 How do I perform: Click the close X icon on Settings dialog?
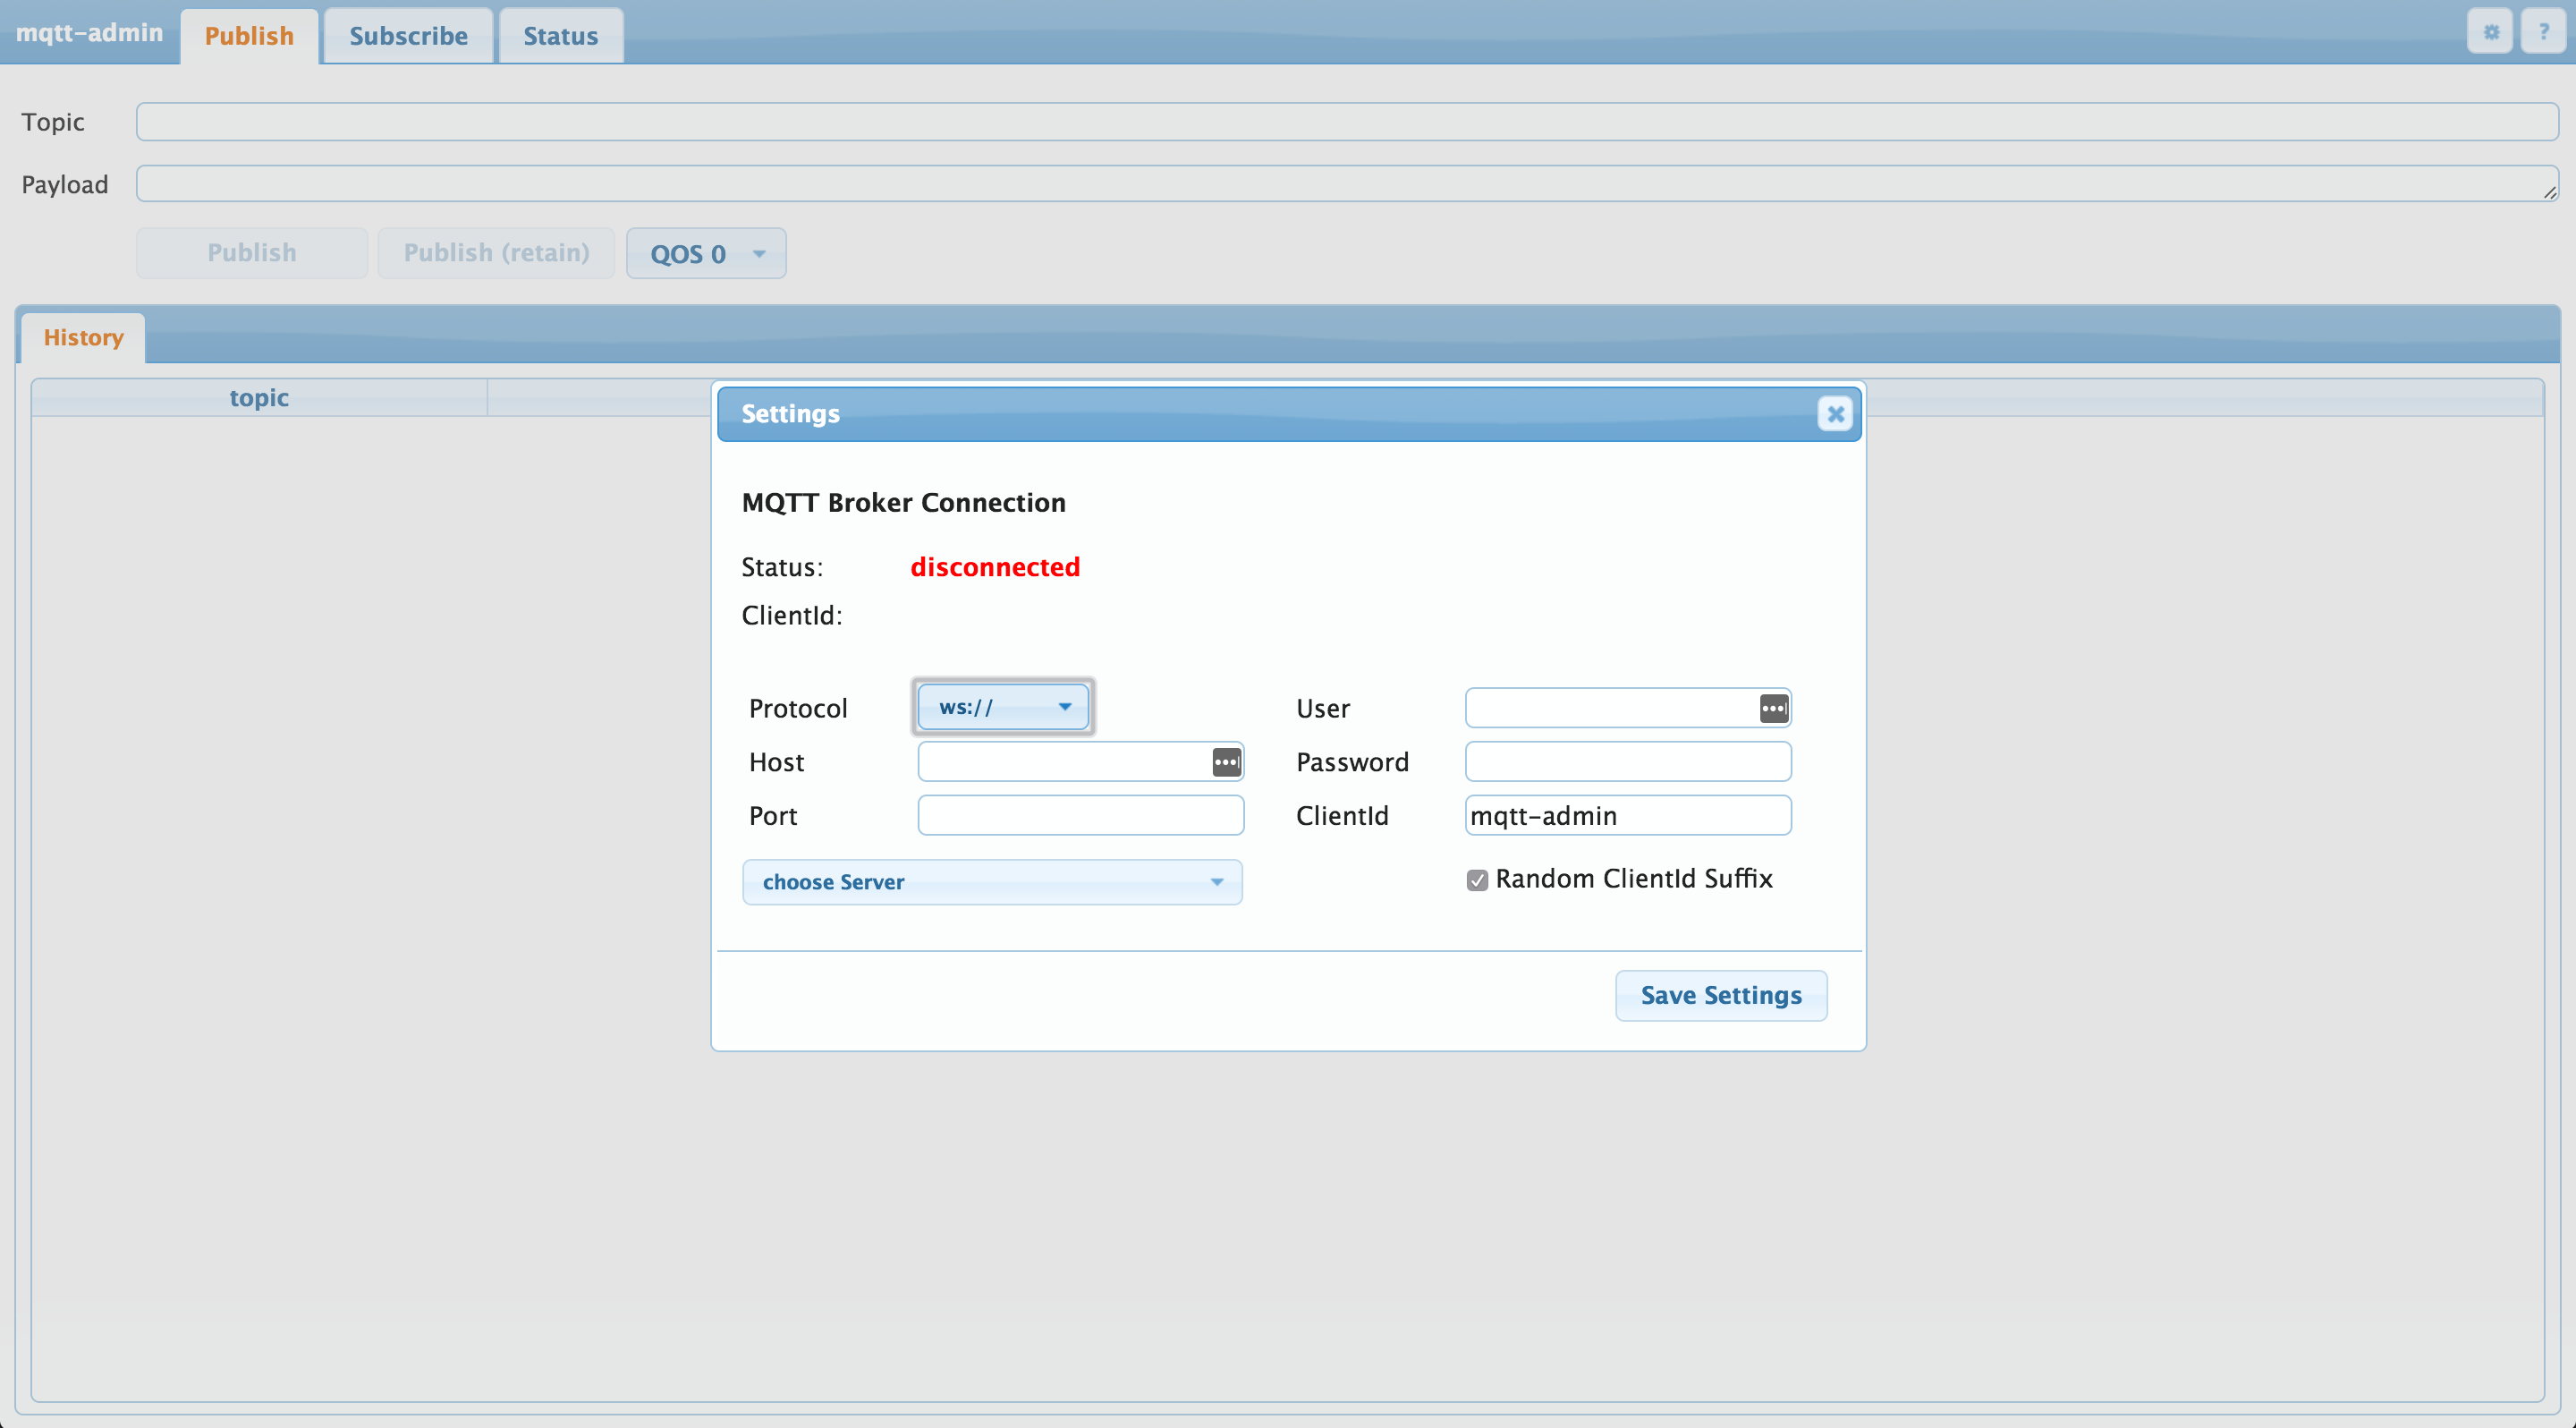[1835, 413]
